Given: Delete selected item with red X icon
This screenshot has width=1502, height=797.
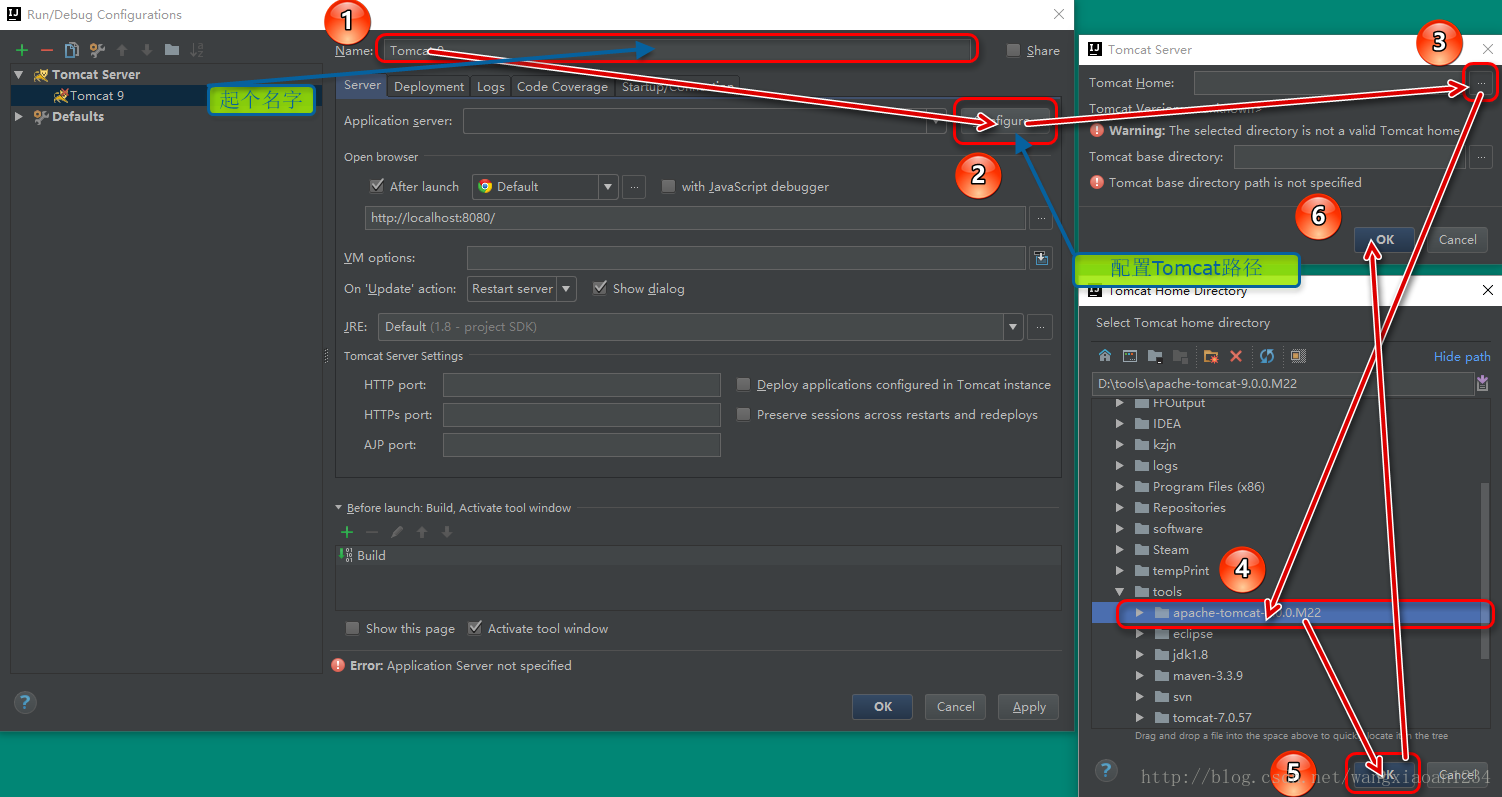Looking at the screenshot, I should [x=1236, y=356].
